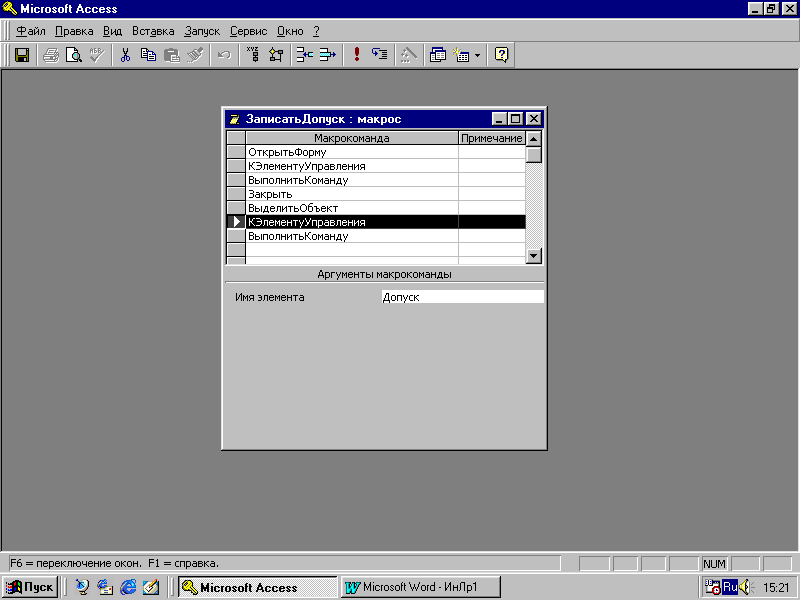The image size is (800, 600).
Task: Click the Single Step toolbar icon
Action: coord(380,55)
